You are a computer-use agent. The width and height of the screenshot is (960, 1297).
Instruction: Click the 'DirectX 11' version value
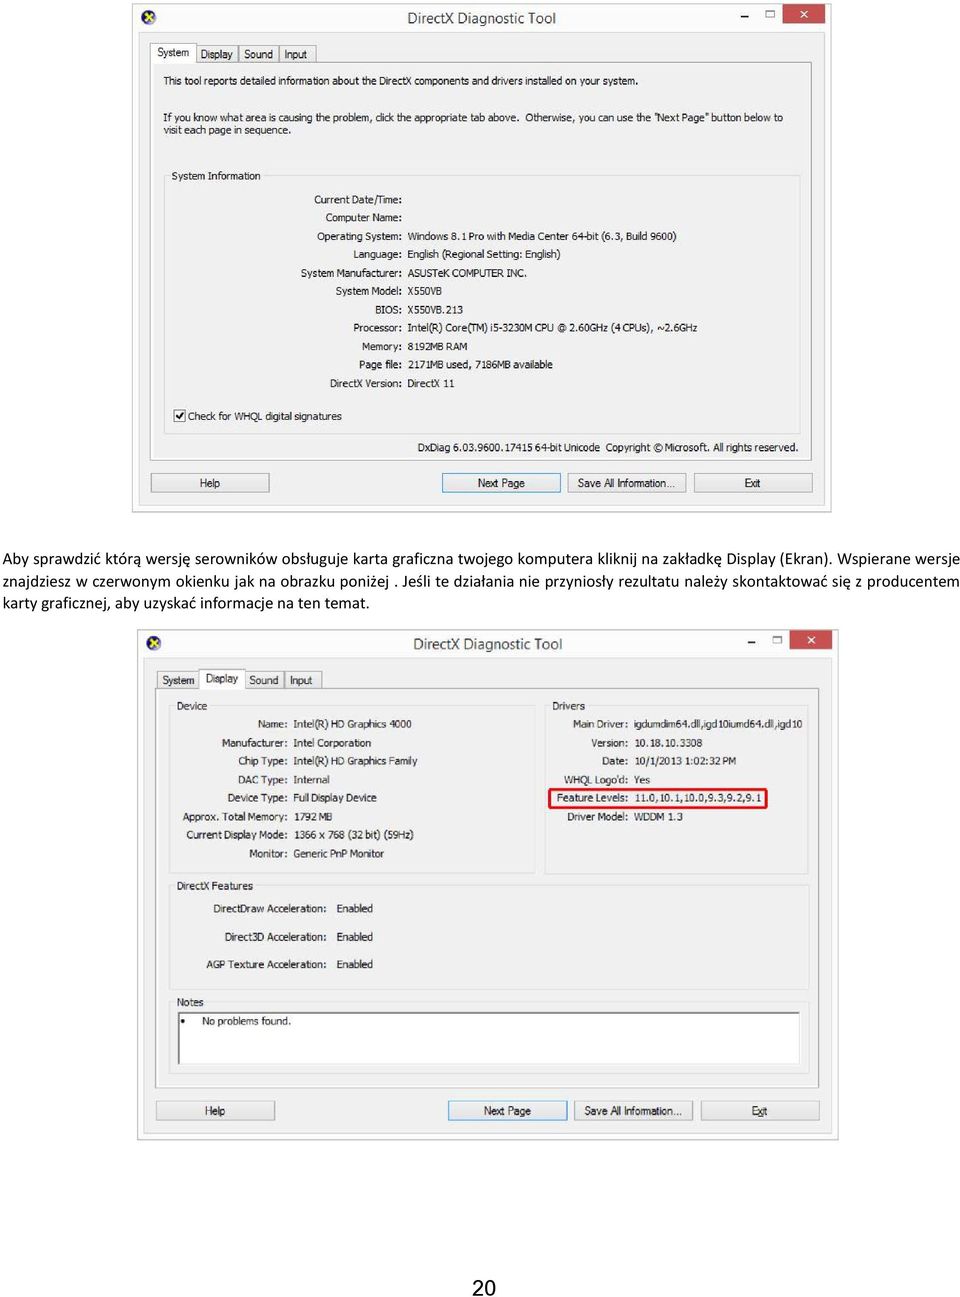(x=431, y=383)
